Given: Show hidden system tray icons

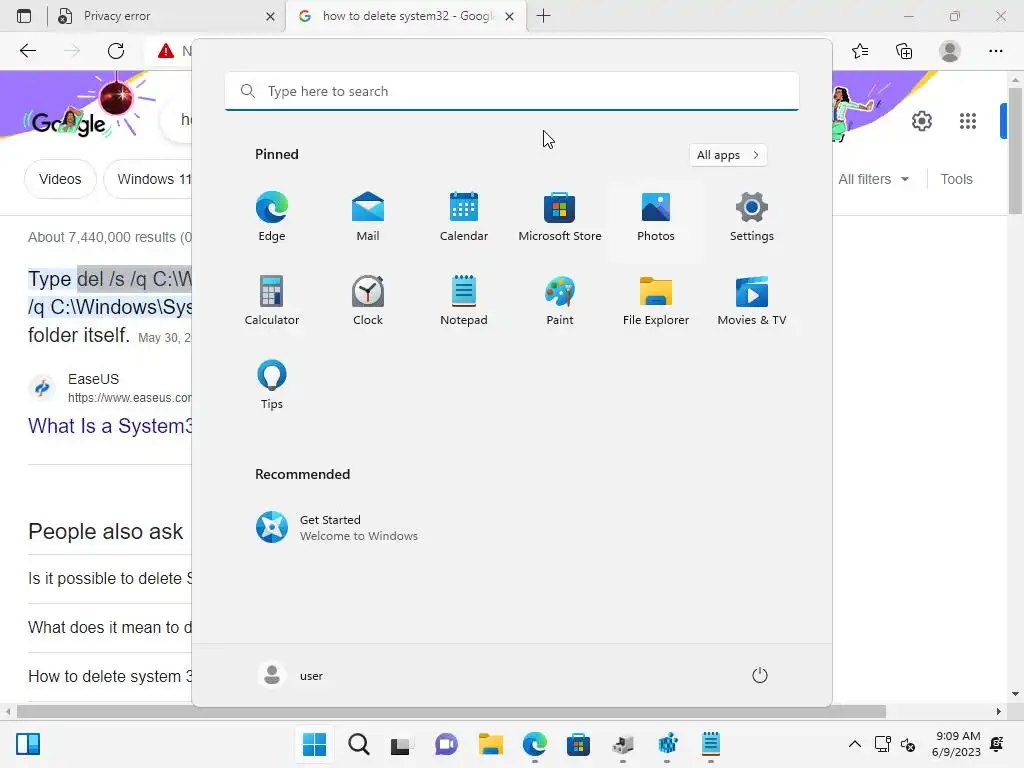Looking at the screenshot, I should click(x=854, y=744).
